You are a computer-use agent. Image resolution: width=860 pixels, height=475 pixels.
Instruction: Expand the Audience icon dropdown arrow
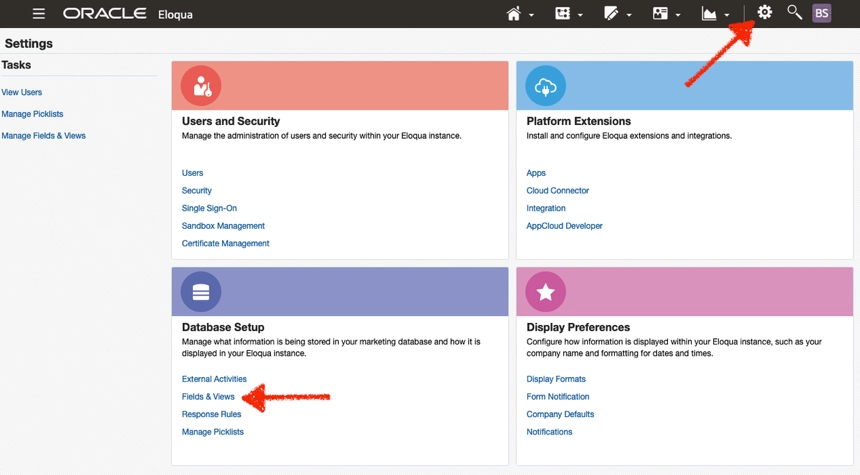(x=678, y=15)
